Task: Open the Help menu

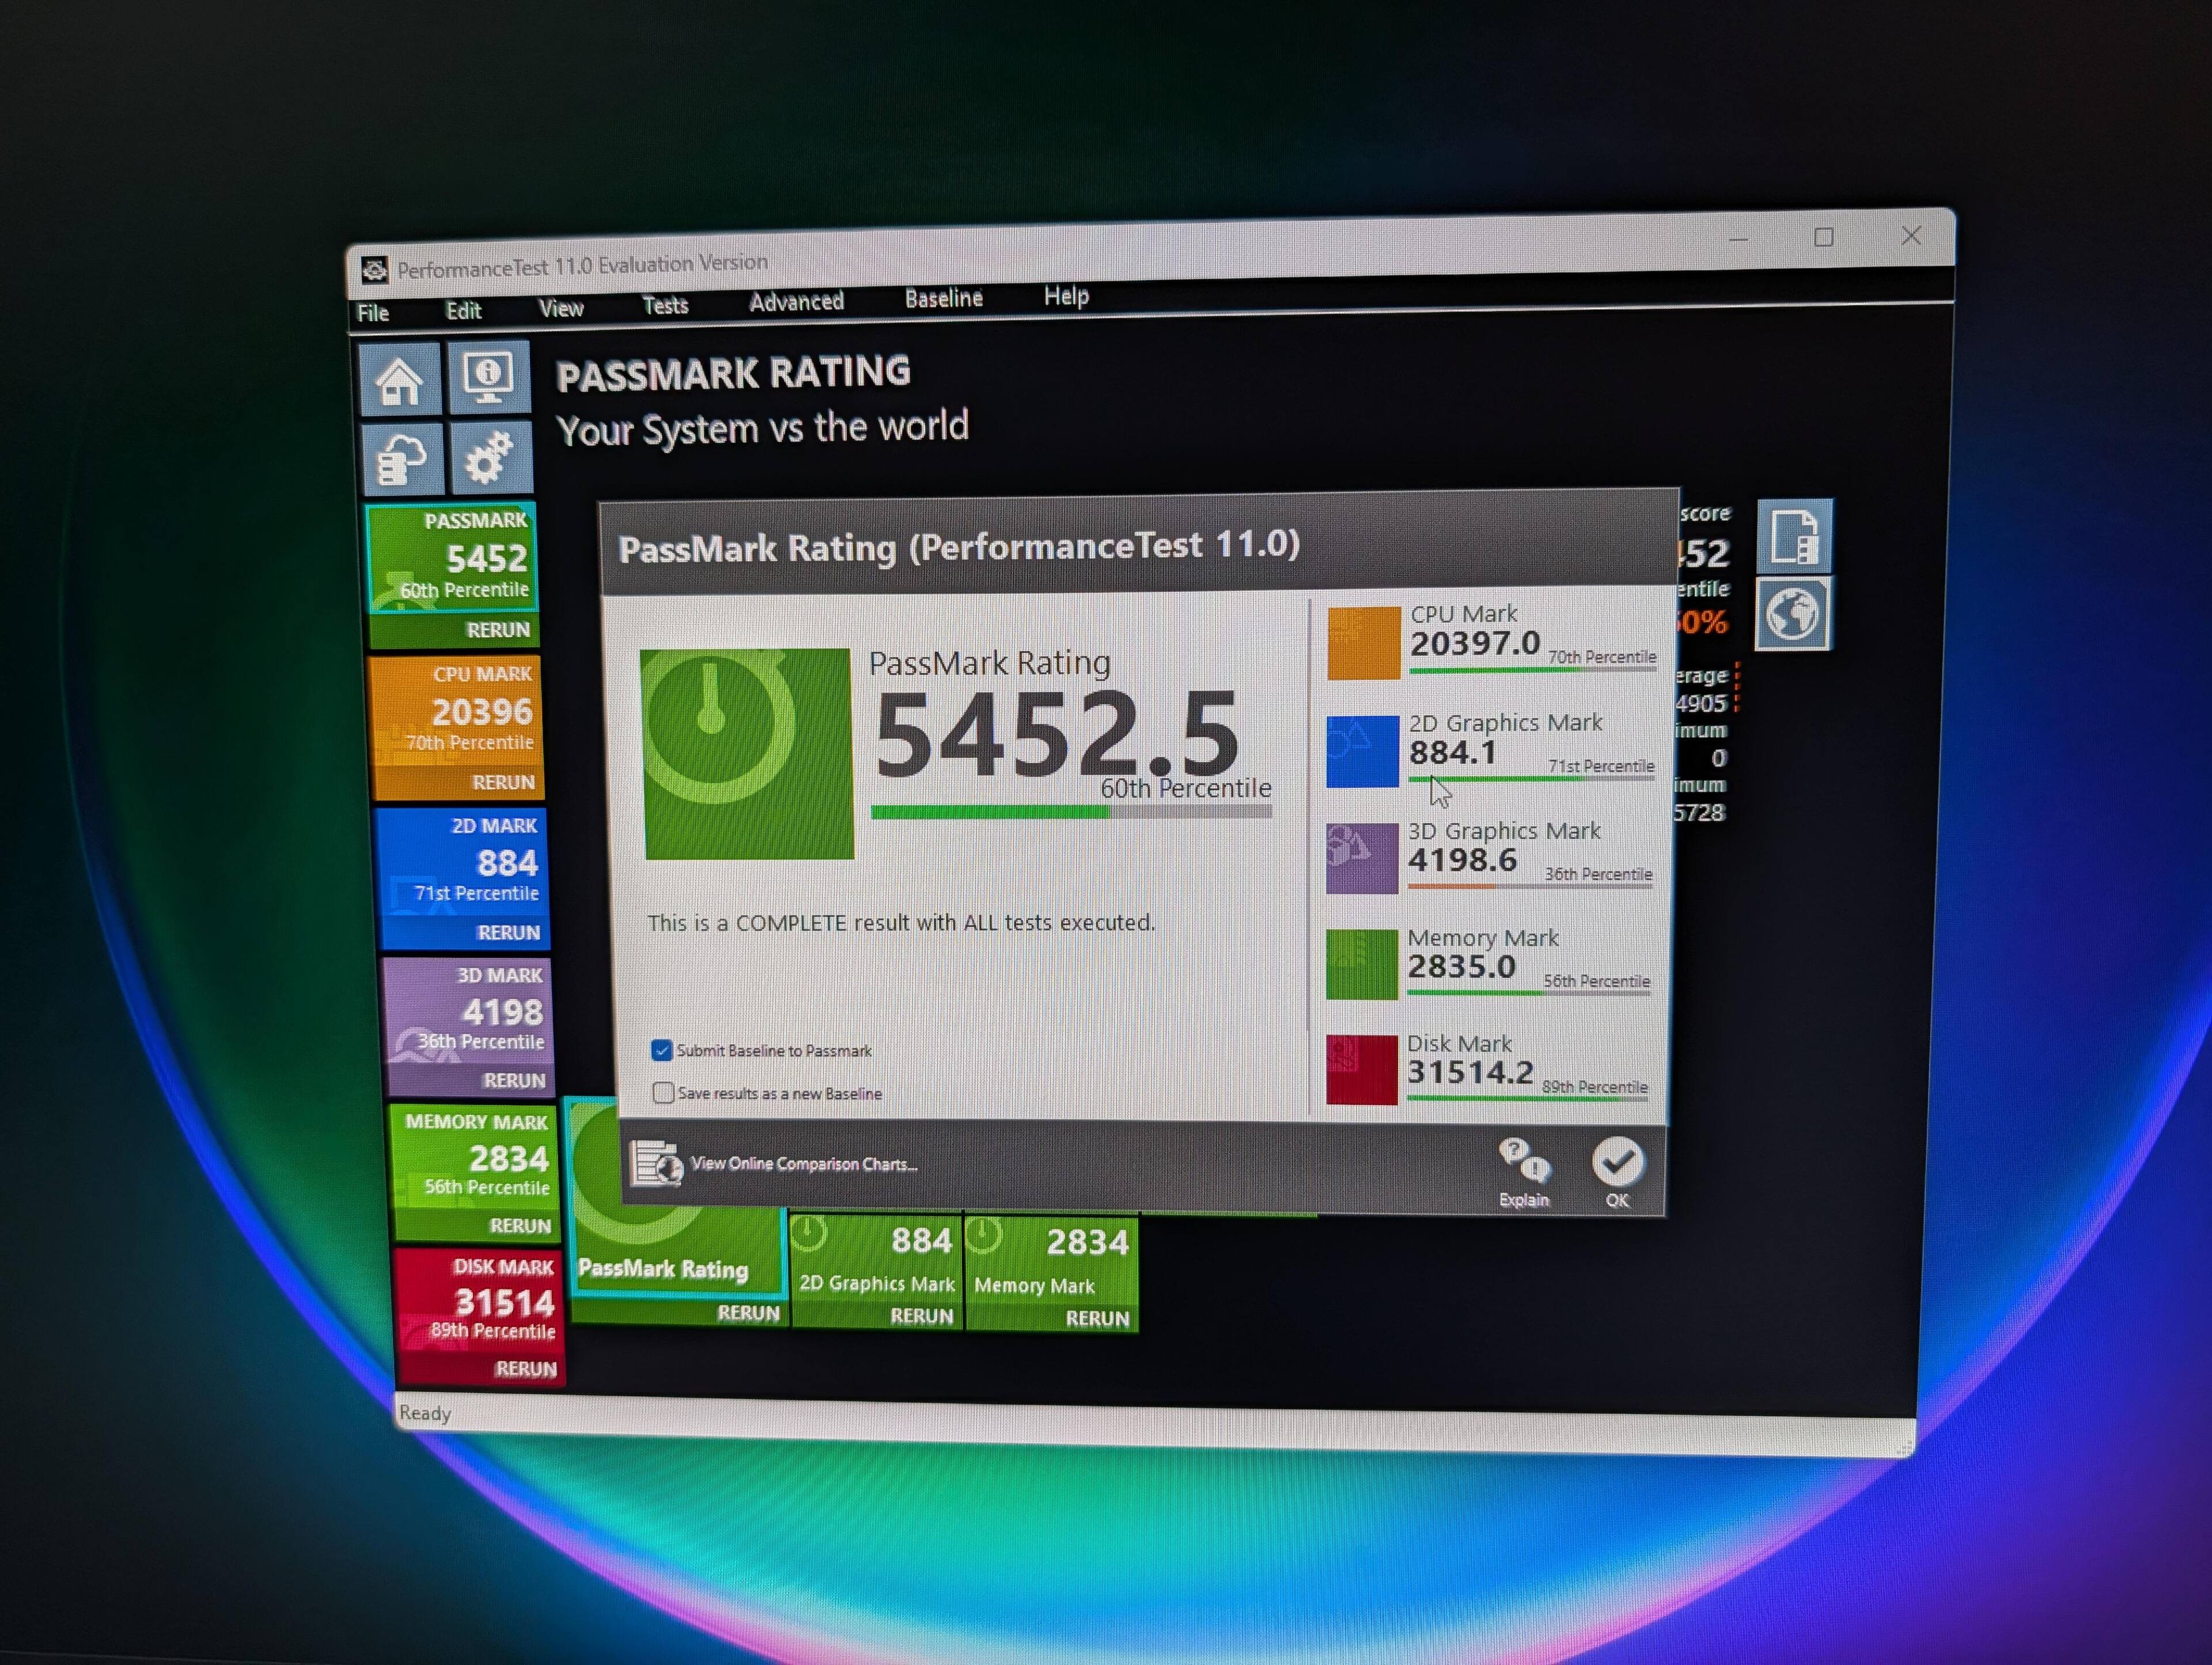Action: (x=1066, y=296)
